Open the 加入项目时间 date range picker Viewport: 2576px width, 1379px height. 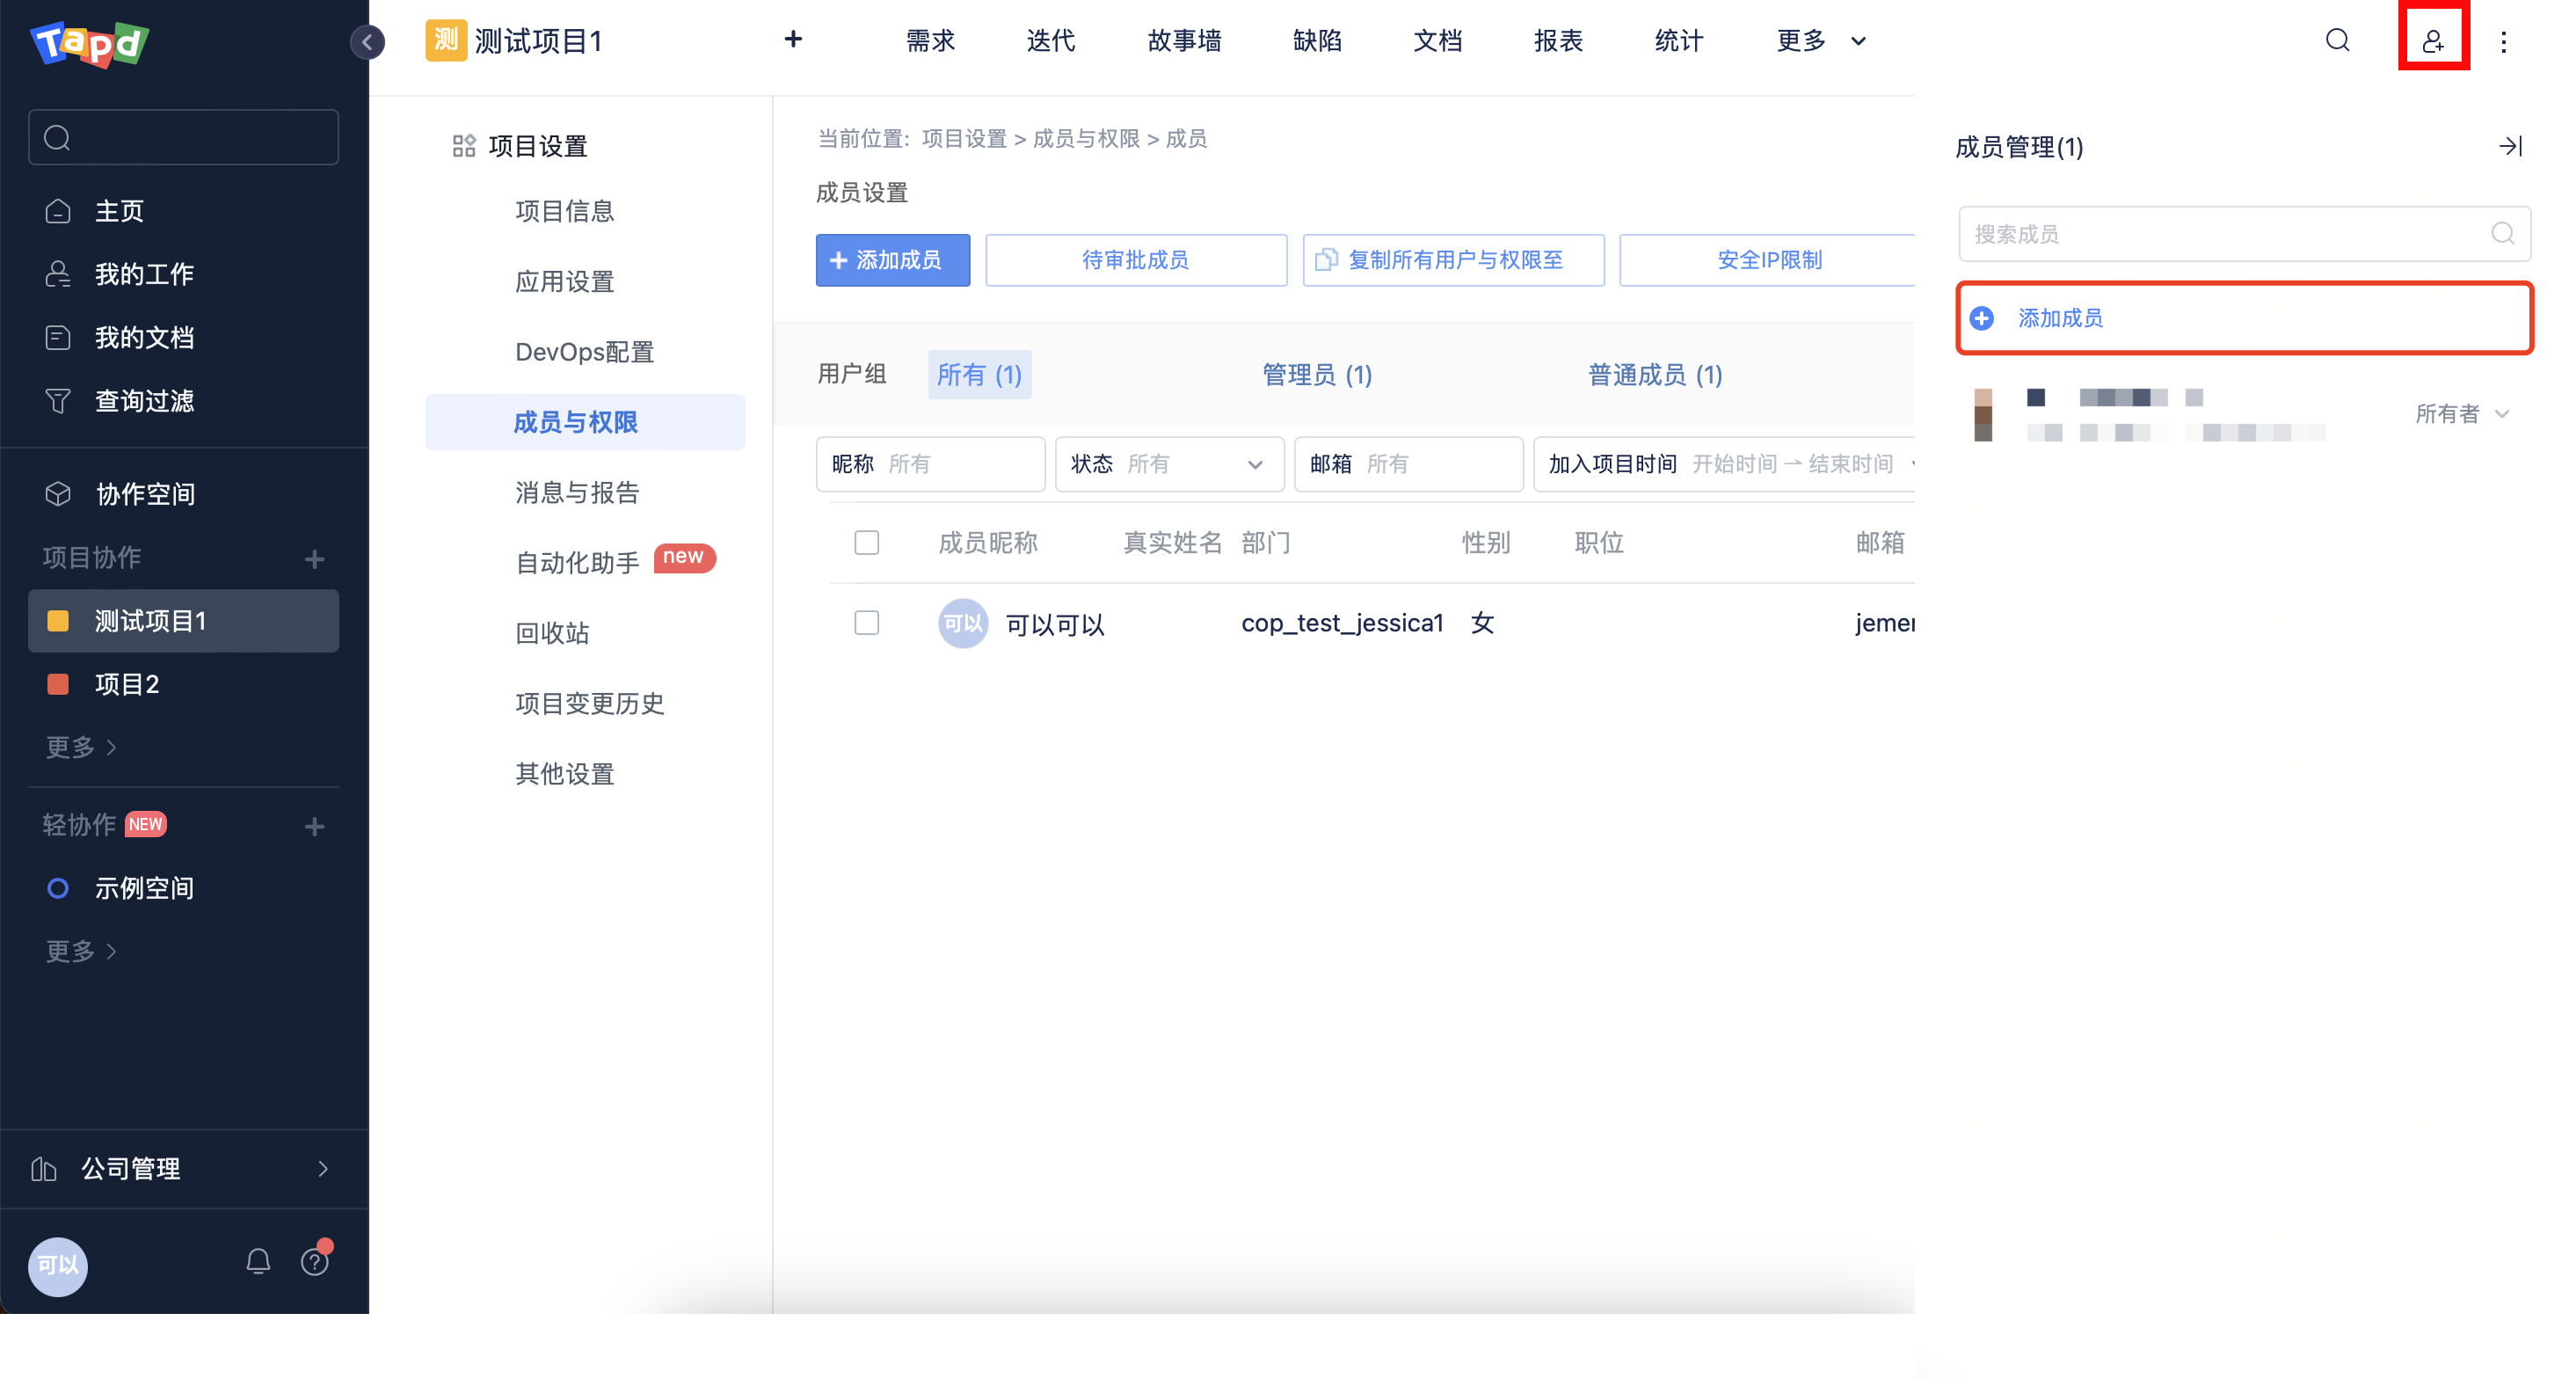(x=1724, y=464)
